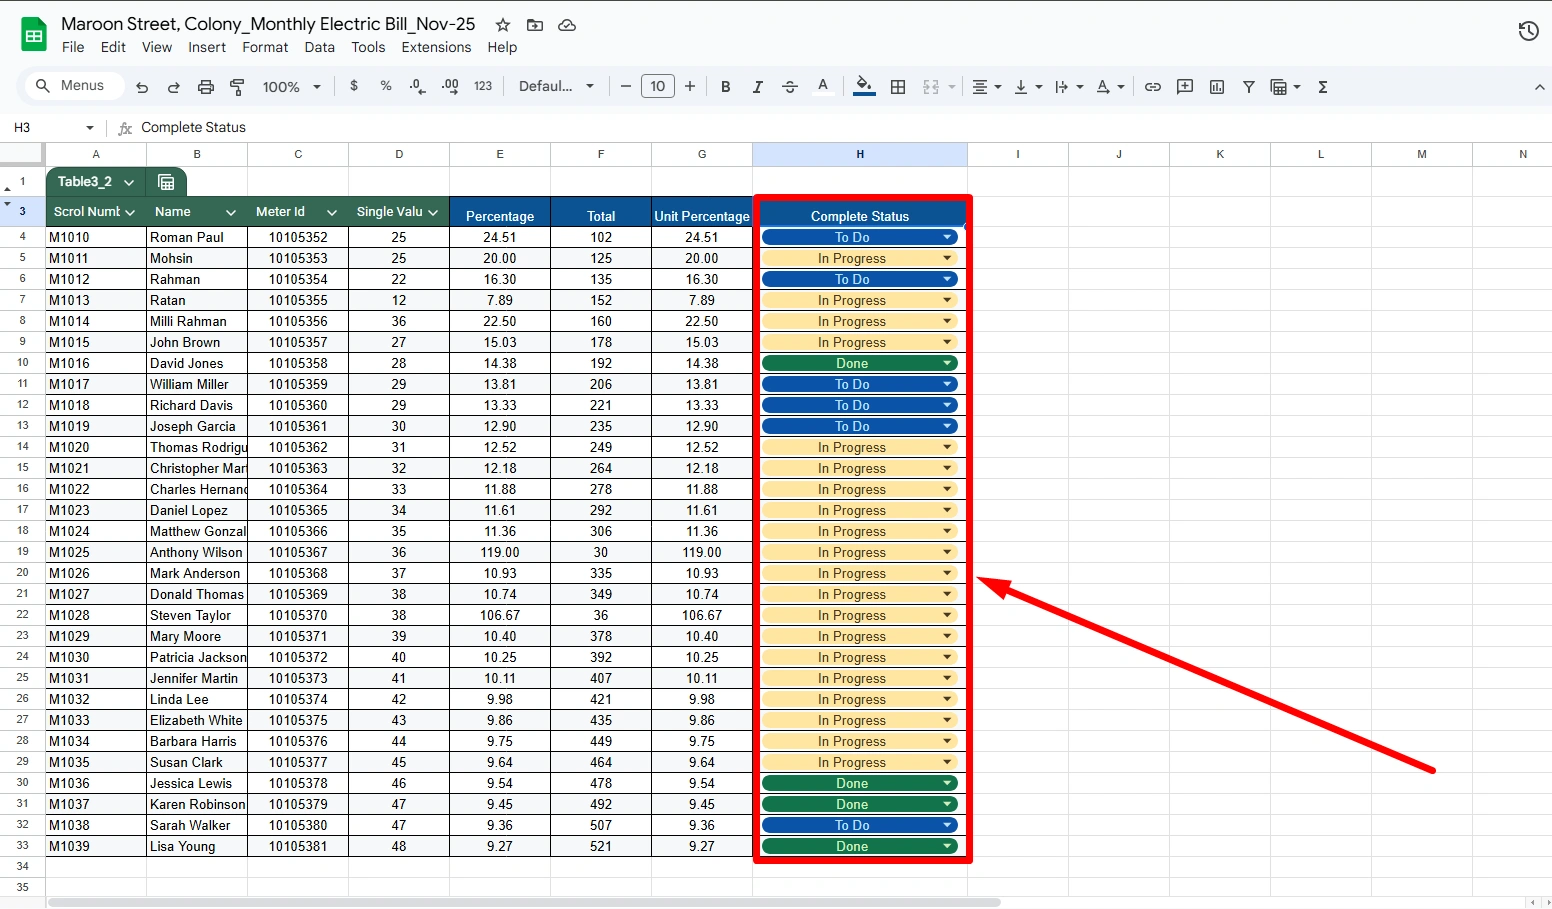Toggle strikethrough formatting
Screen dimensions: 1552x909
click(790, 87)
